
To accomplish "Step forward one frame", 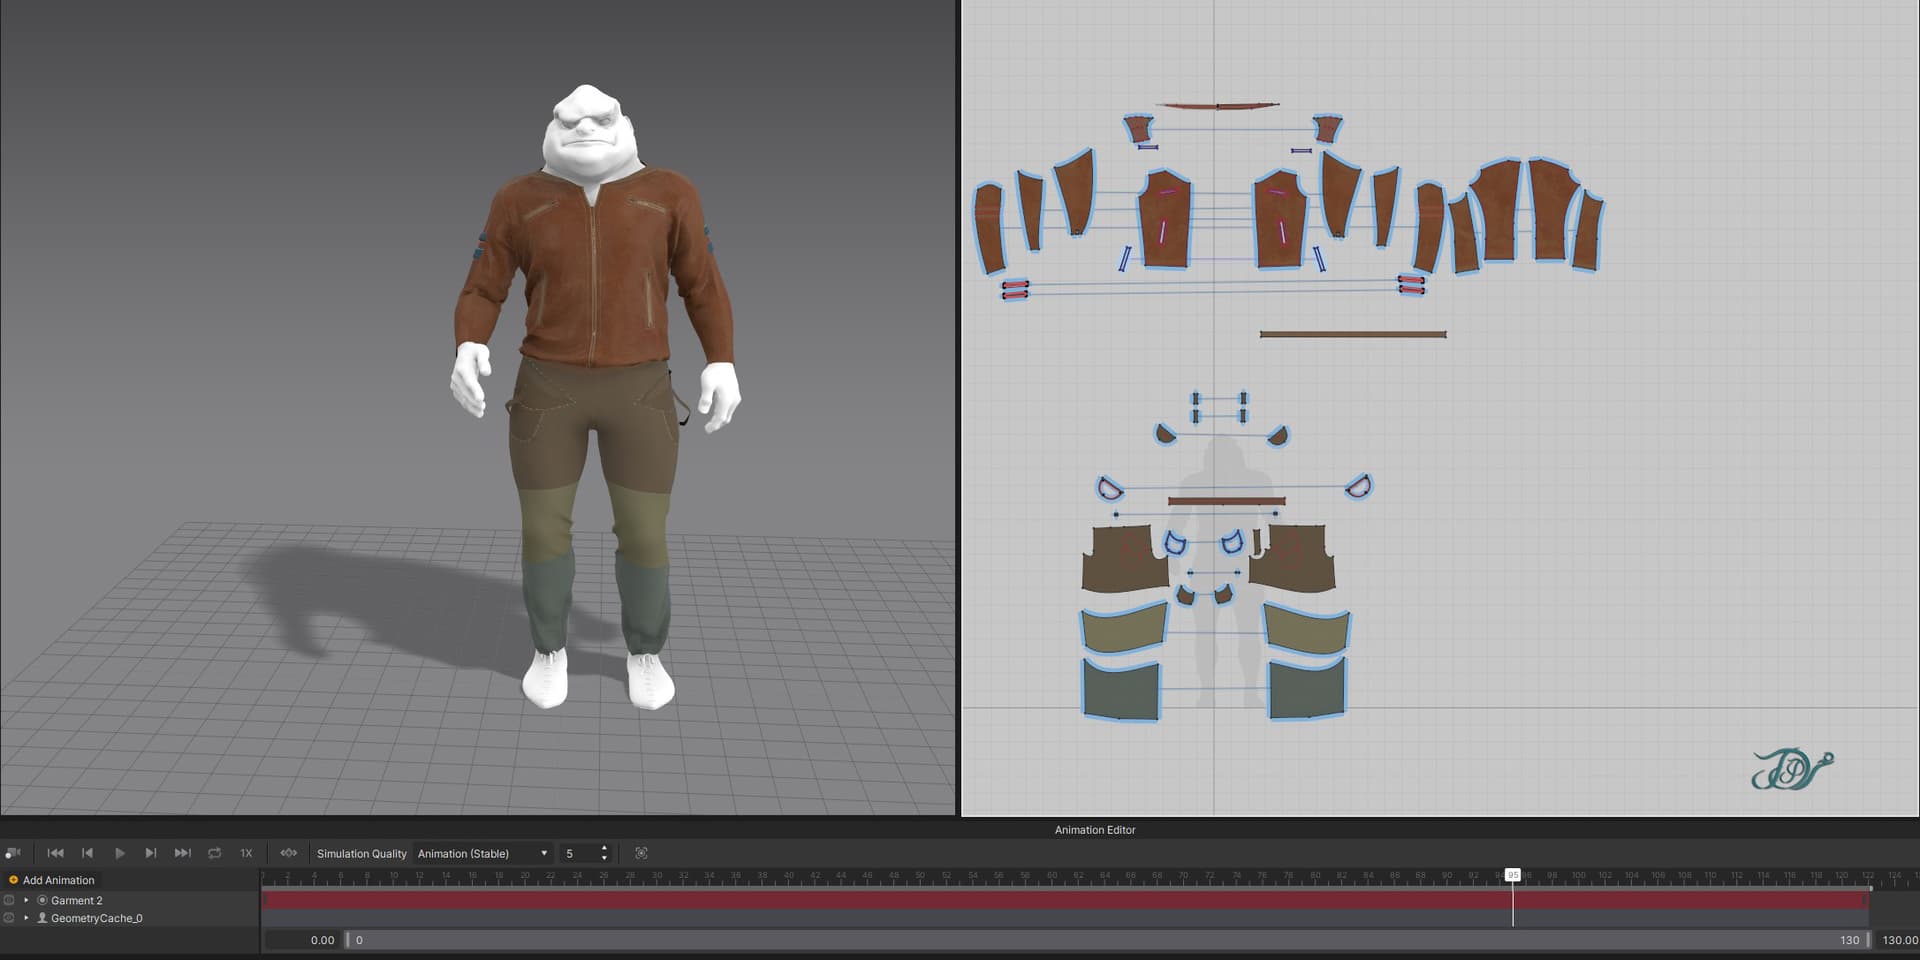I will [151, 853].
